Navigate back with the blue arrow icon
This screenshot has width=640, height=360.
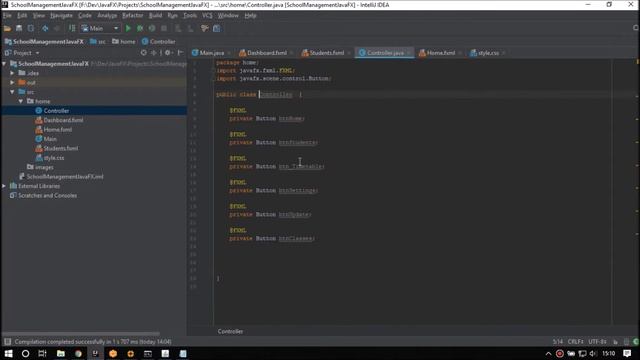click(x=45, y=28)
